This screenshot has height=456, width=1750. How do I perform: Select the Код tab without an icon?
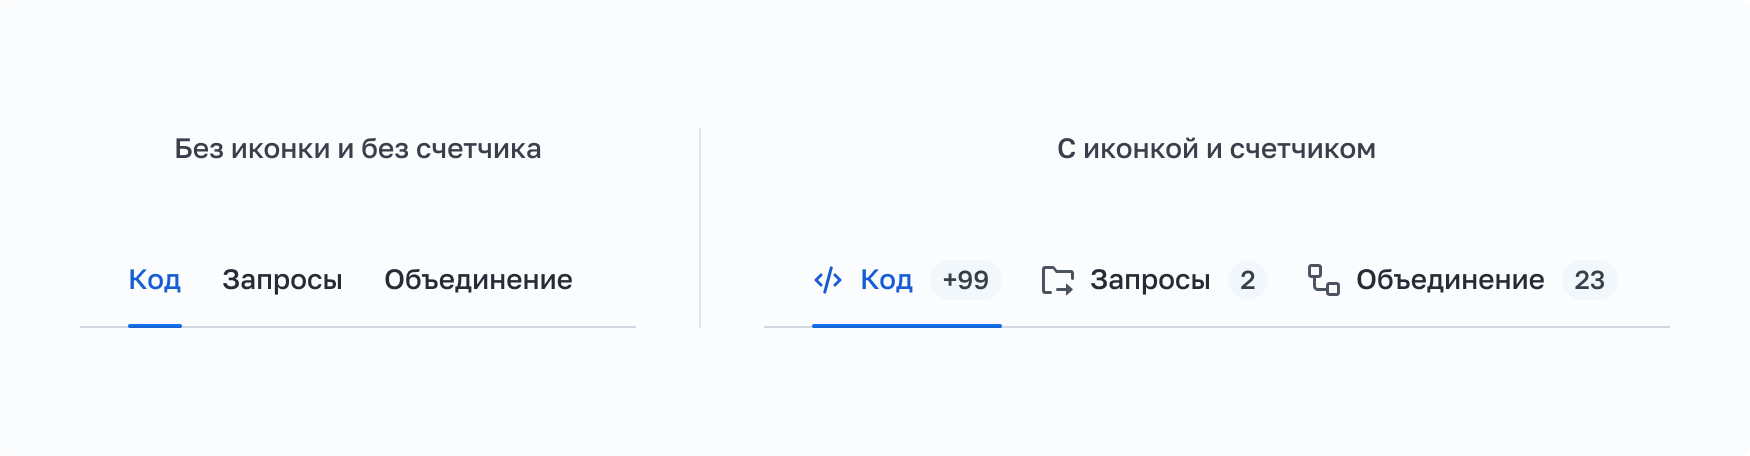click(154, 280)
